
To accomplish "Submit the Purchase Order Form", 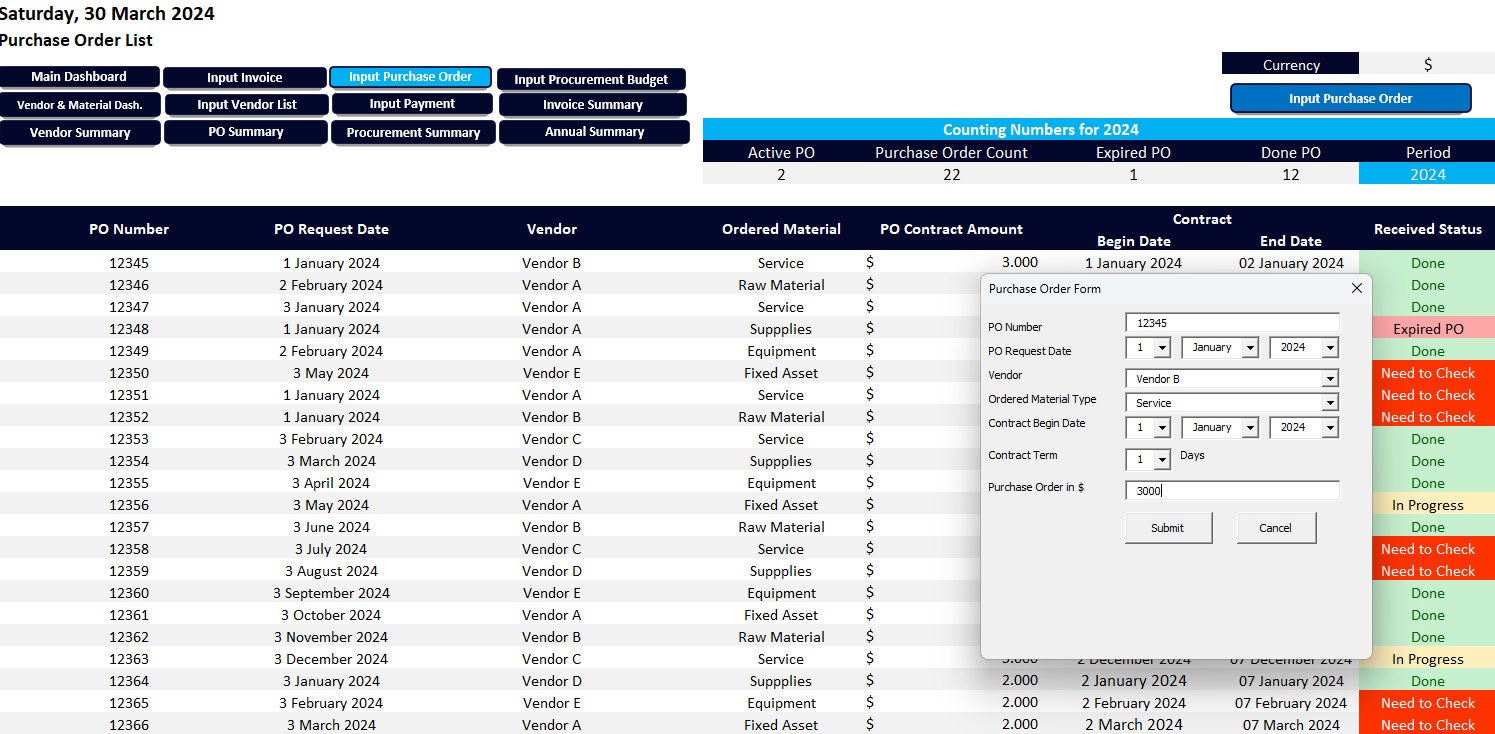I will 1168,527.
